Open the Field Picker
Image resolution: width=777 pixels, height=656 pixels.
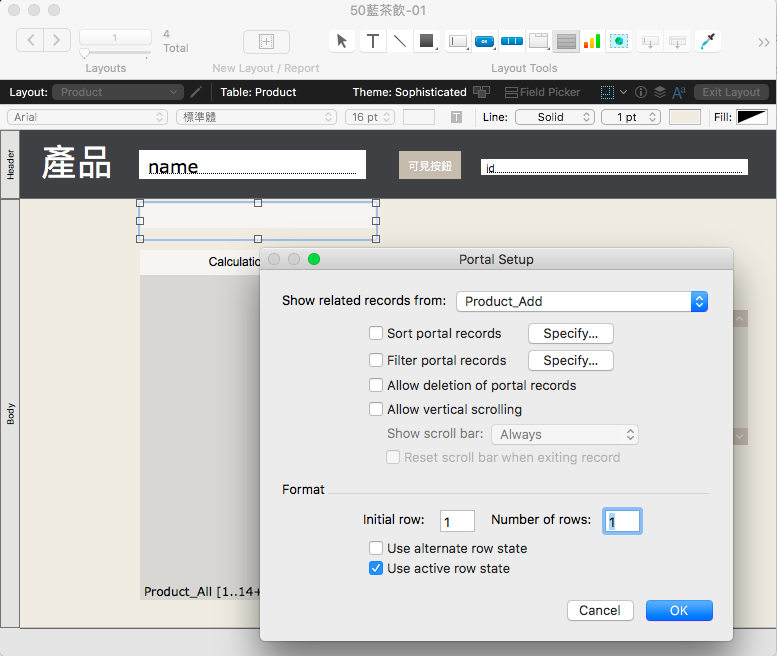click(542, 92)
